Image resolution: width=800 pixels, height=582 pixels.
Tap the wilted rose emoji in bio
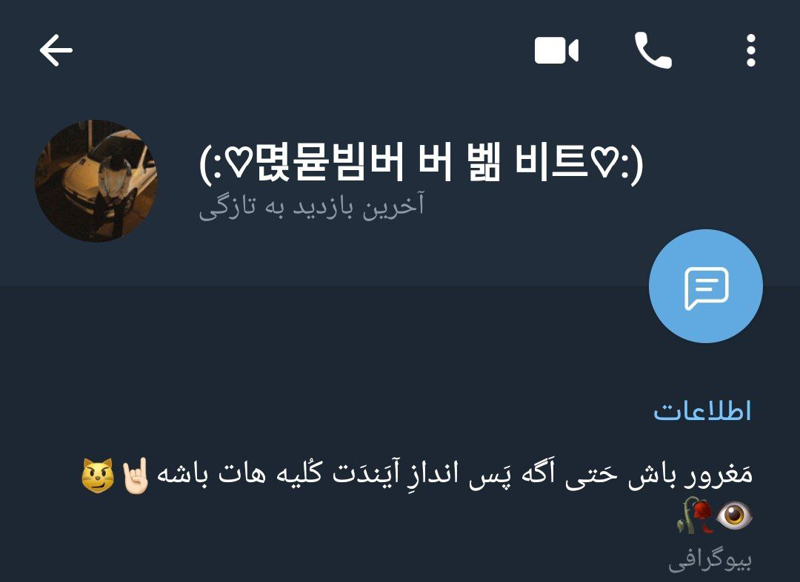(x=695, y=515)
